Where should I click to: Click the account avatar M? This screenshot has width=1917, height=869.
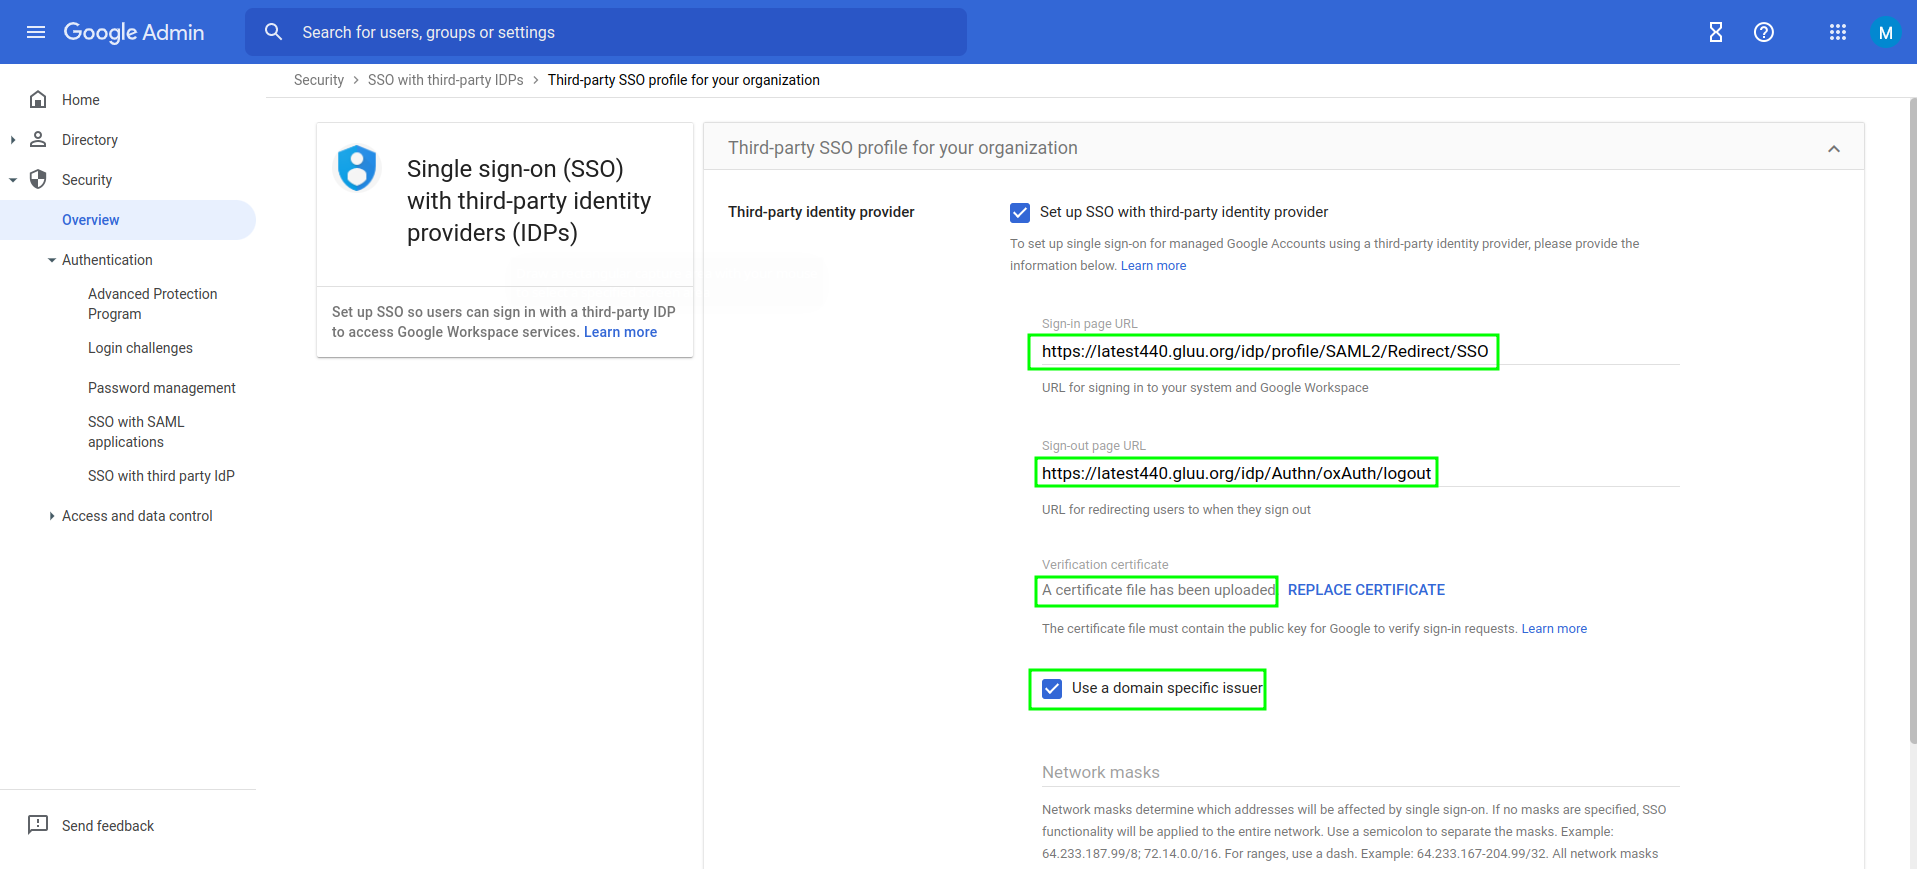coord(1885,32)
